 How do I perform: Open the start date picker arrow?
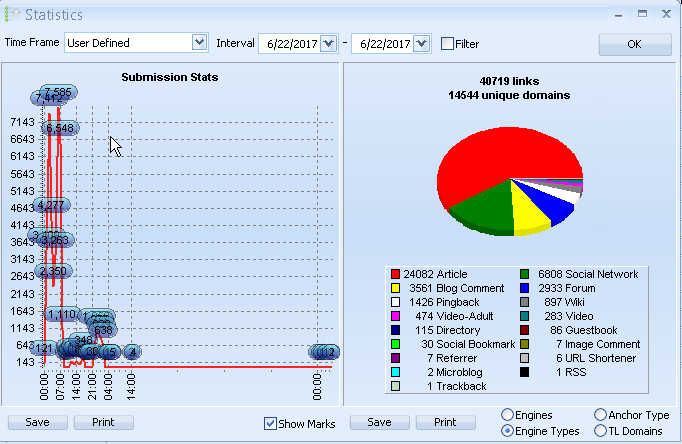328,43
